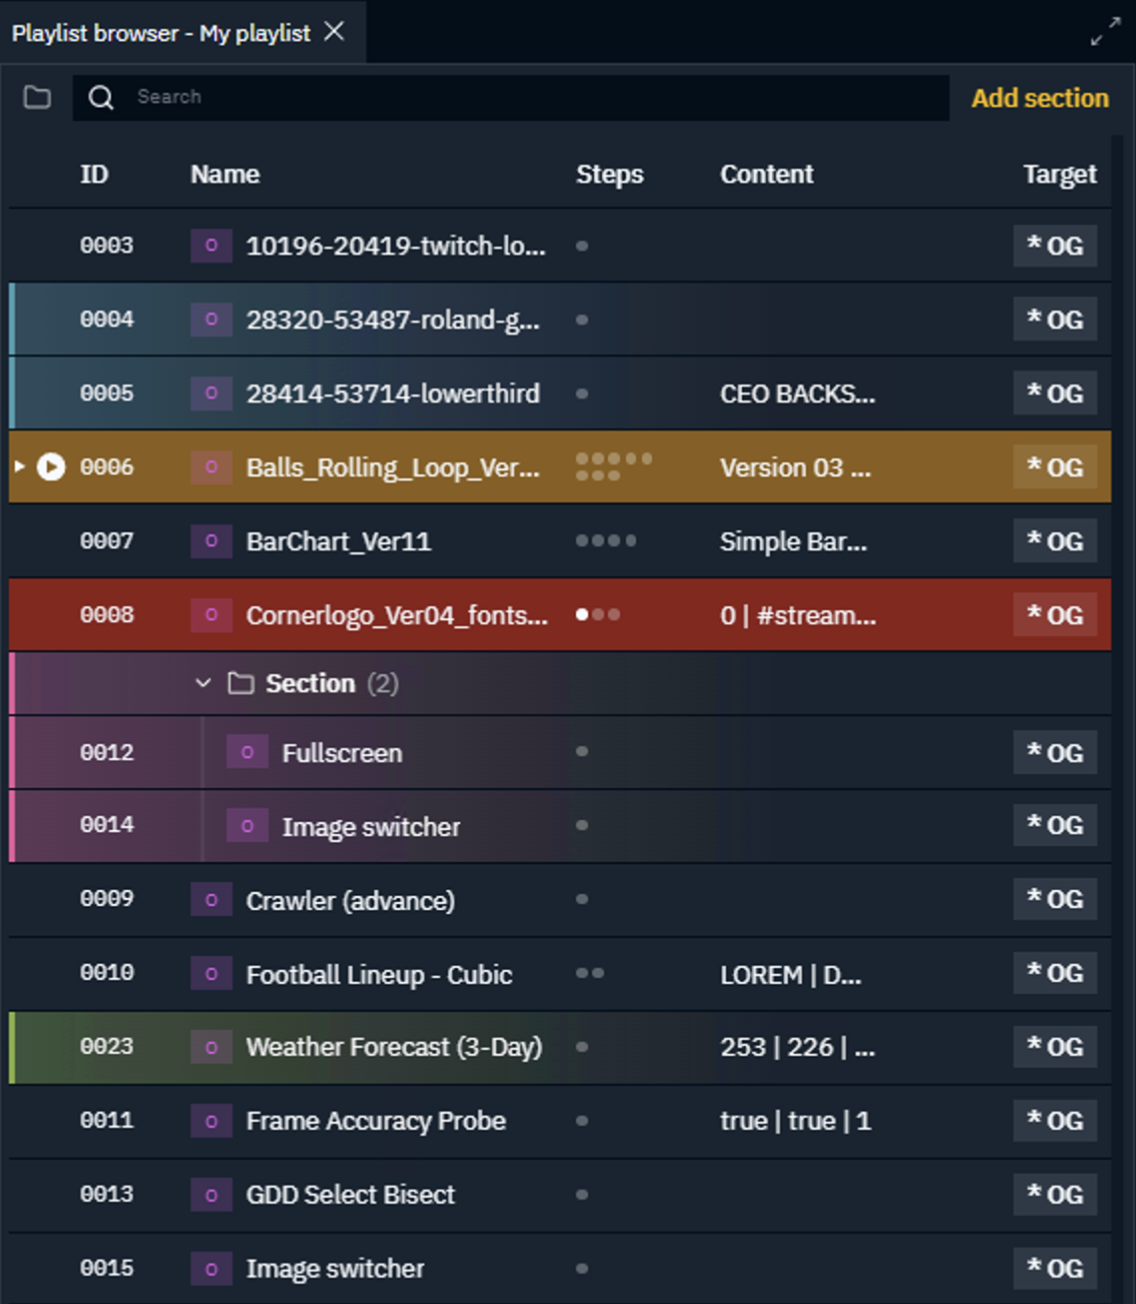This screenshot has height=1304, width=1136.
Task: Click the template icon for Balls_Rolling_Loop_Ver
Action: (x=211, y=467)
